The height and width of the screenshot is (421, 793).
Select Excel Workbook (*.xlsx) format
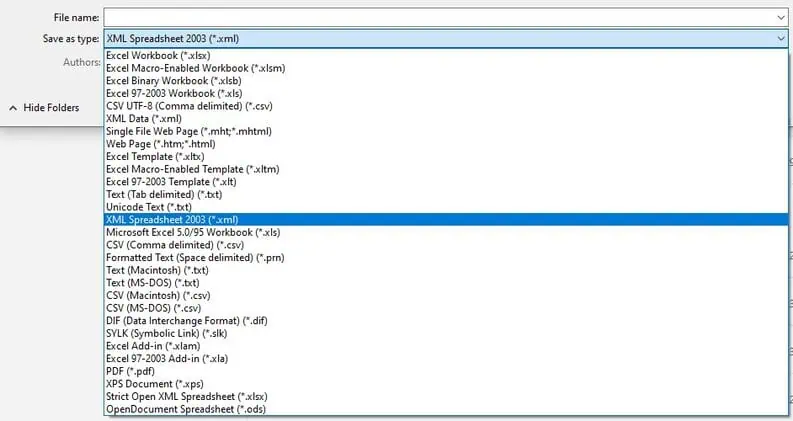tap(446, 56)
